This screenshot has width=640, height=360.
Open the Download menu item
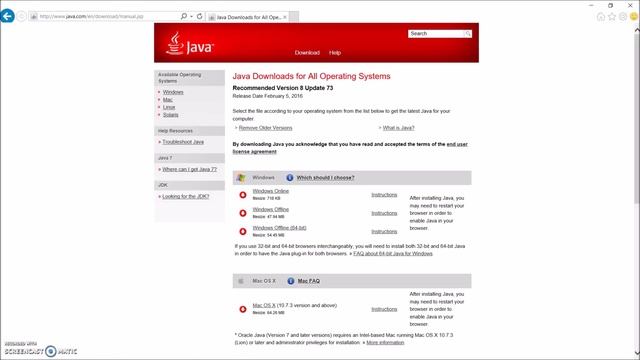point(307,53)
